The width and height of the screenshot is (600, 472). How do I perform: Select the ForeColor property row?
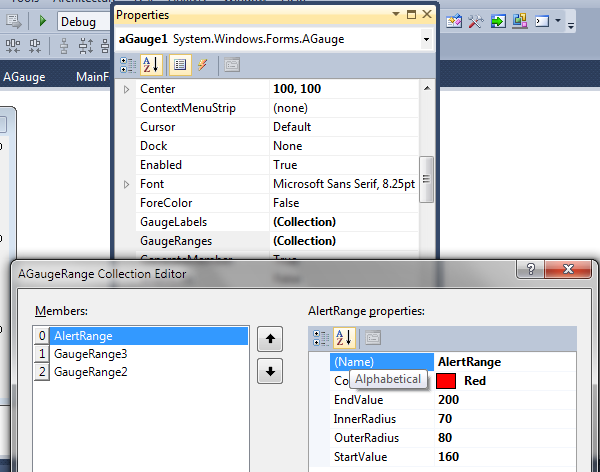coord(277,203)
